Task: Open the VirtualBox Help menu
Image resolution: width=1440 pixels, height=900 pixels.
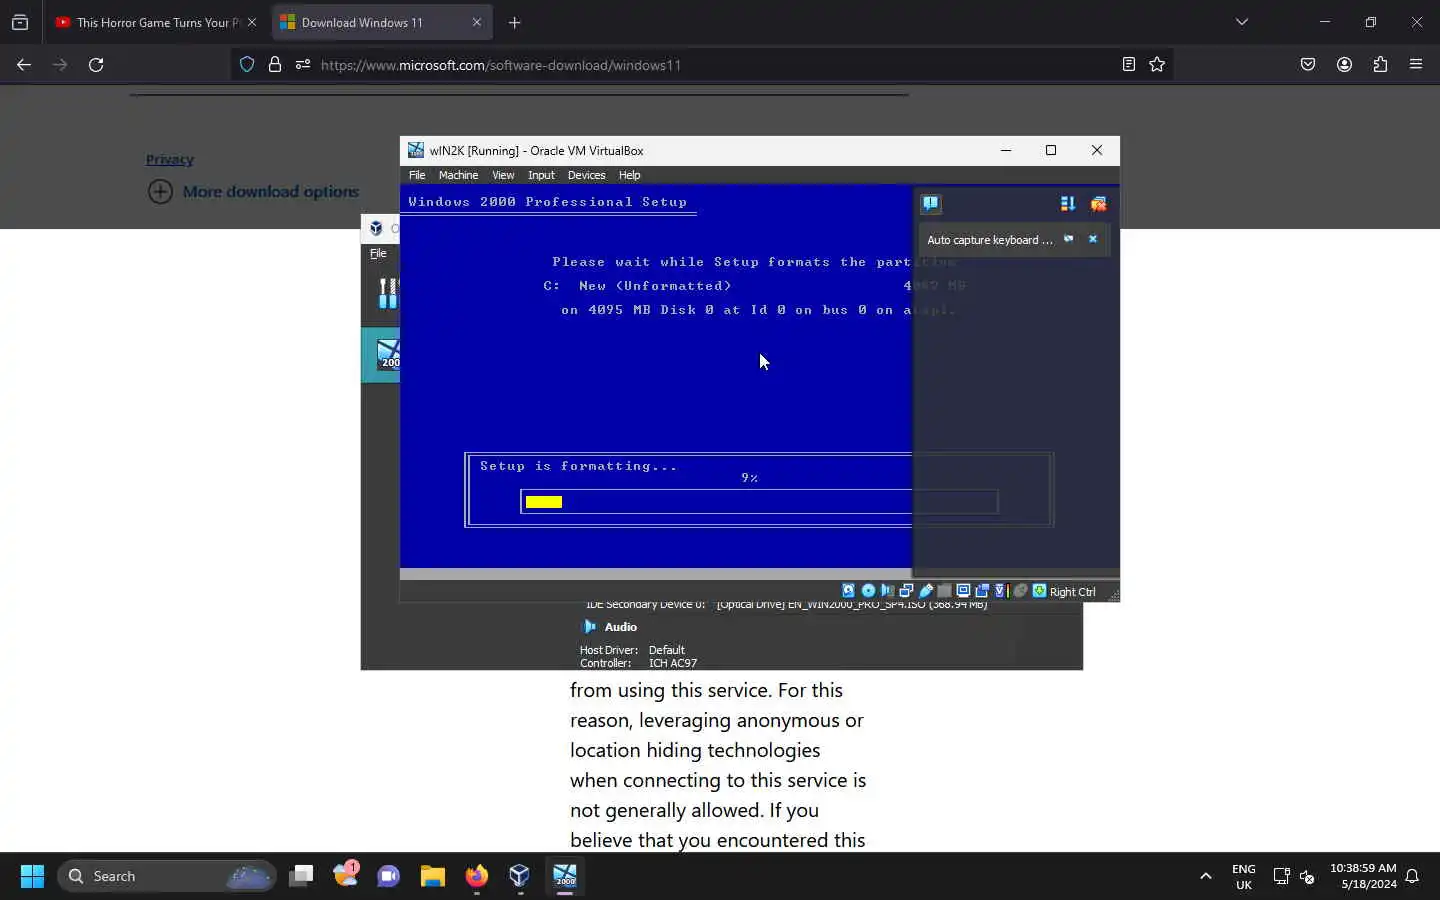Action: pos(629,175)
